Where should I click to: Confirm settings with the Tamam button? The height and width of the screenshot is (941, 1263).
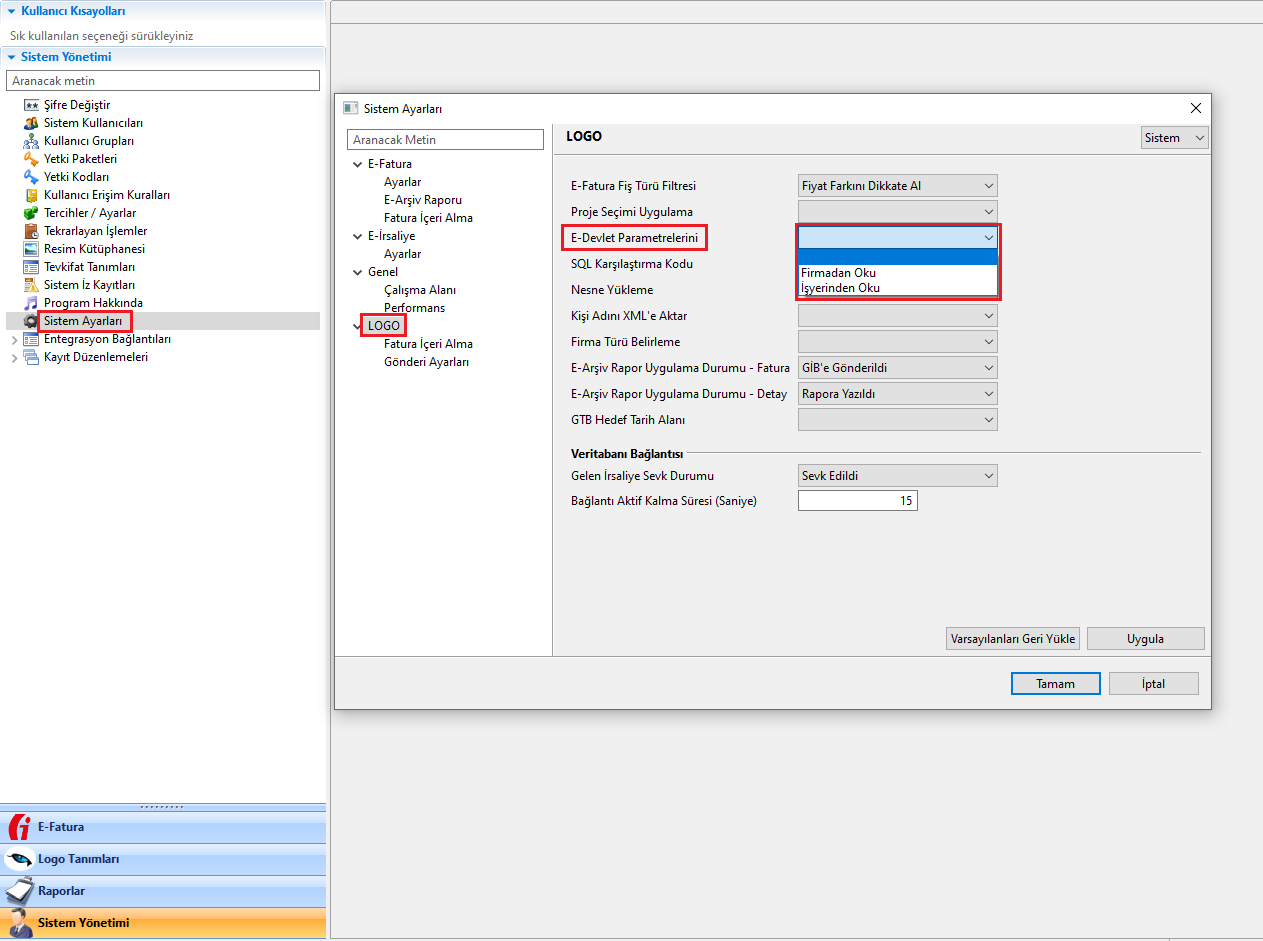coord(1055,684)
